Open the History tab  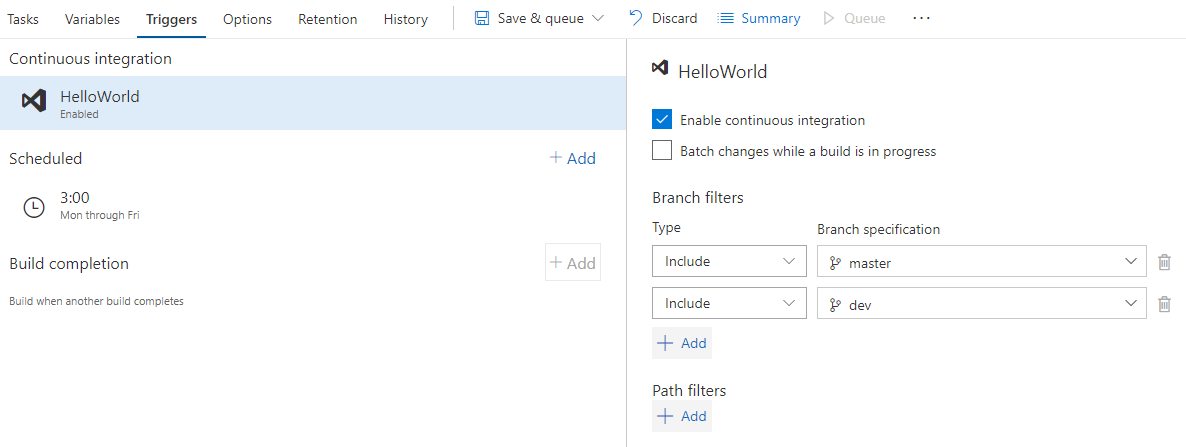point(405,19)
